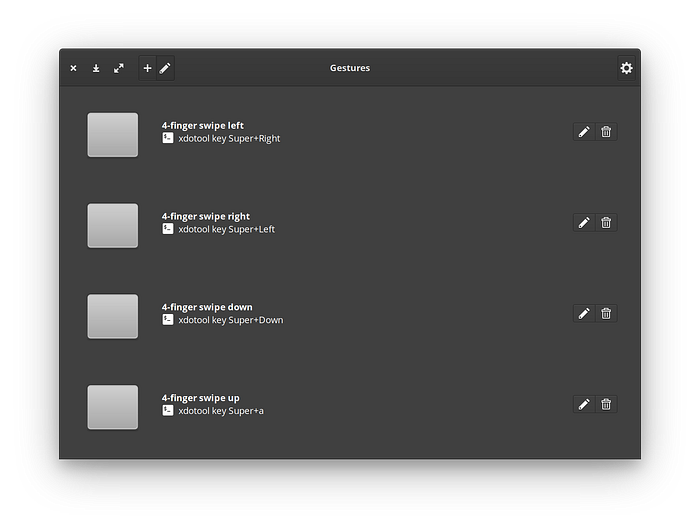This screenshot has width=700, height=529.
Task: Click the swipe left gesture thumbnail
Action: tap(112, 135)
